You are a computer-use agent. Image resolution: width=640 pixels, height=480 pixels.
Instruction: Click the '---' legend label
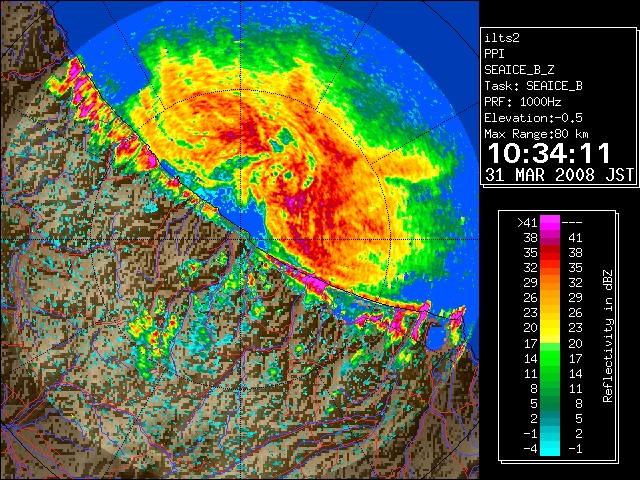tap(572, 223)
